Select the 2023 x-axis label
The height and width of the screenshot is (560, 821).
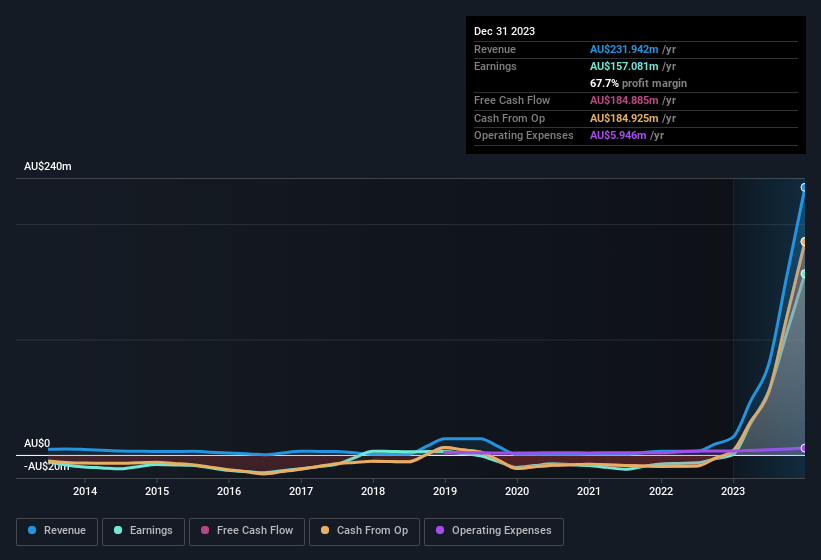(x=733, y=491)
